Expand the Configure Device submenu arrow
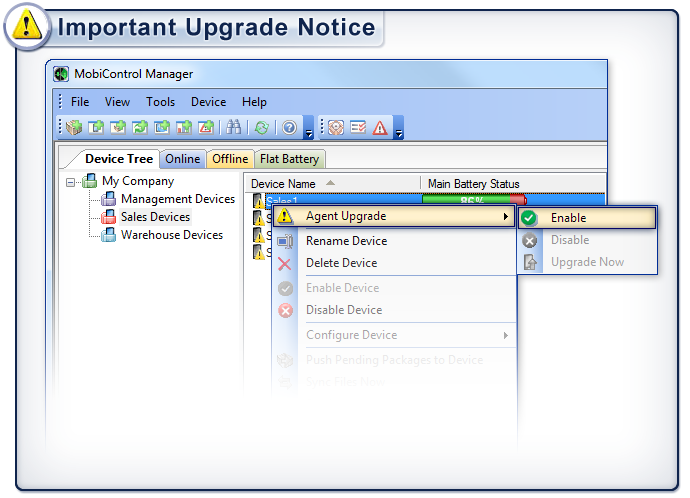This screenshot has width=690, height=498. (x=506, y=335)
